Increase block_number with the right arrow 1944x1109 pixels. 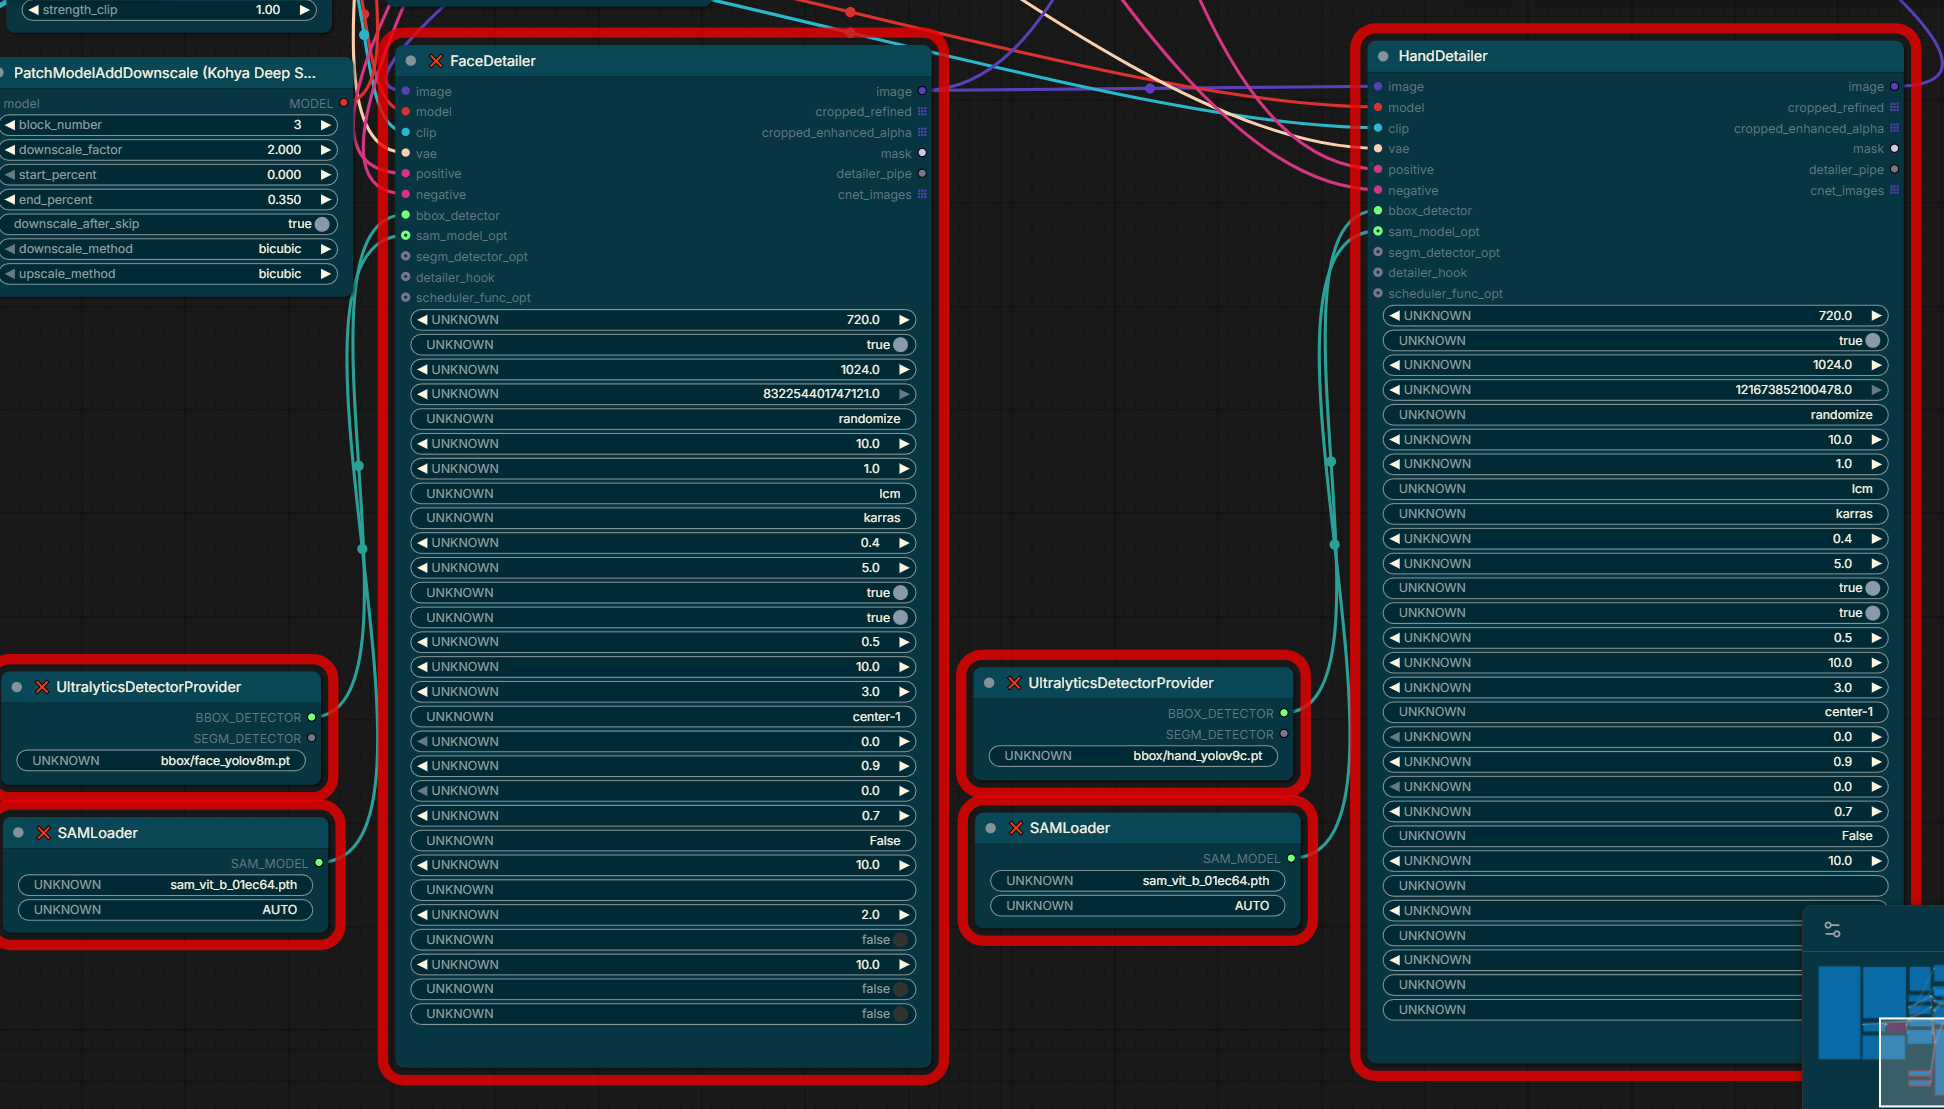click(x=325, y=125)
